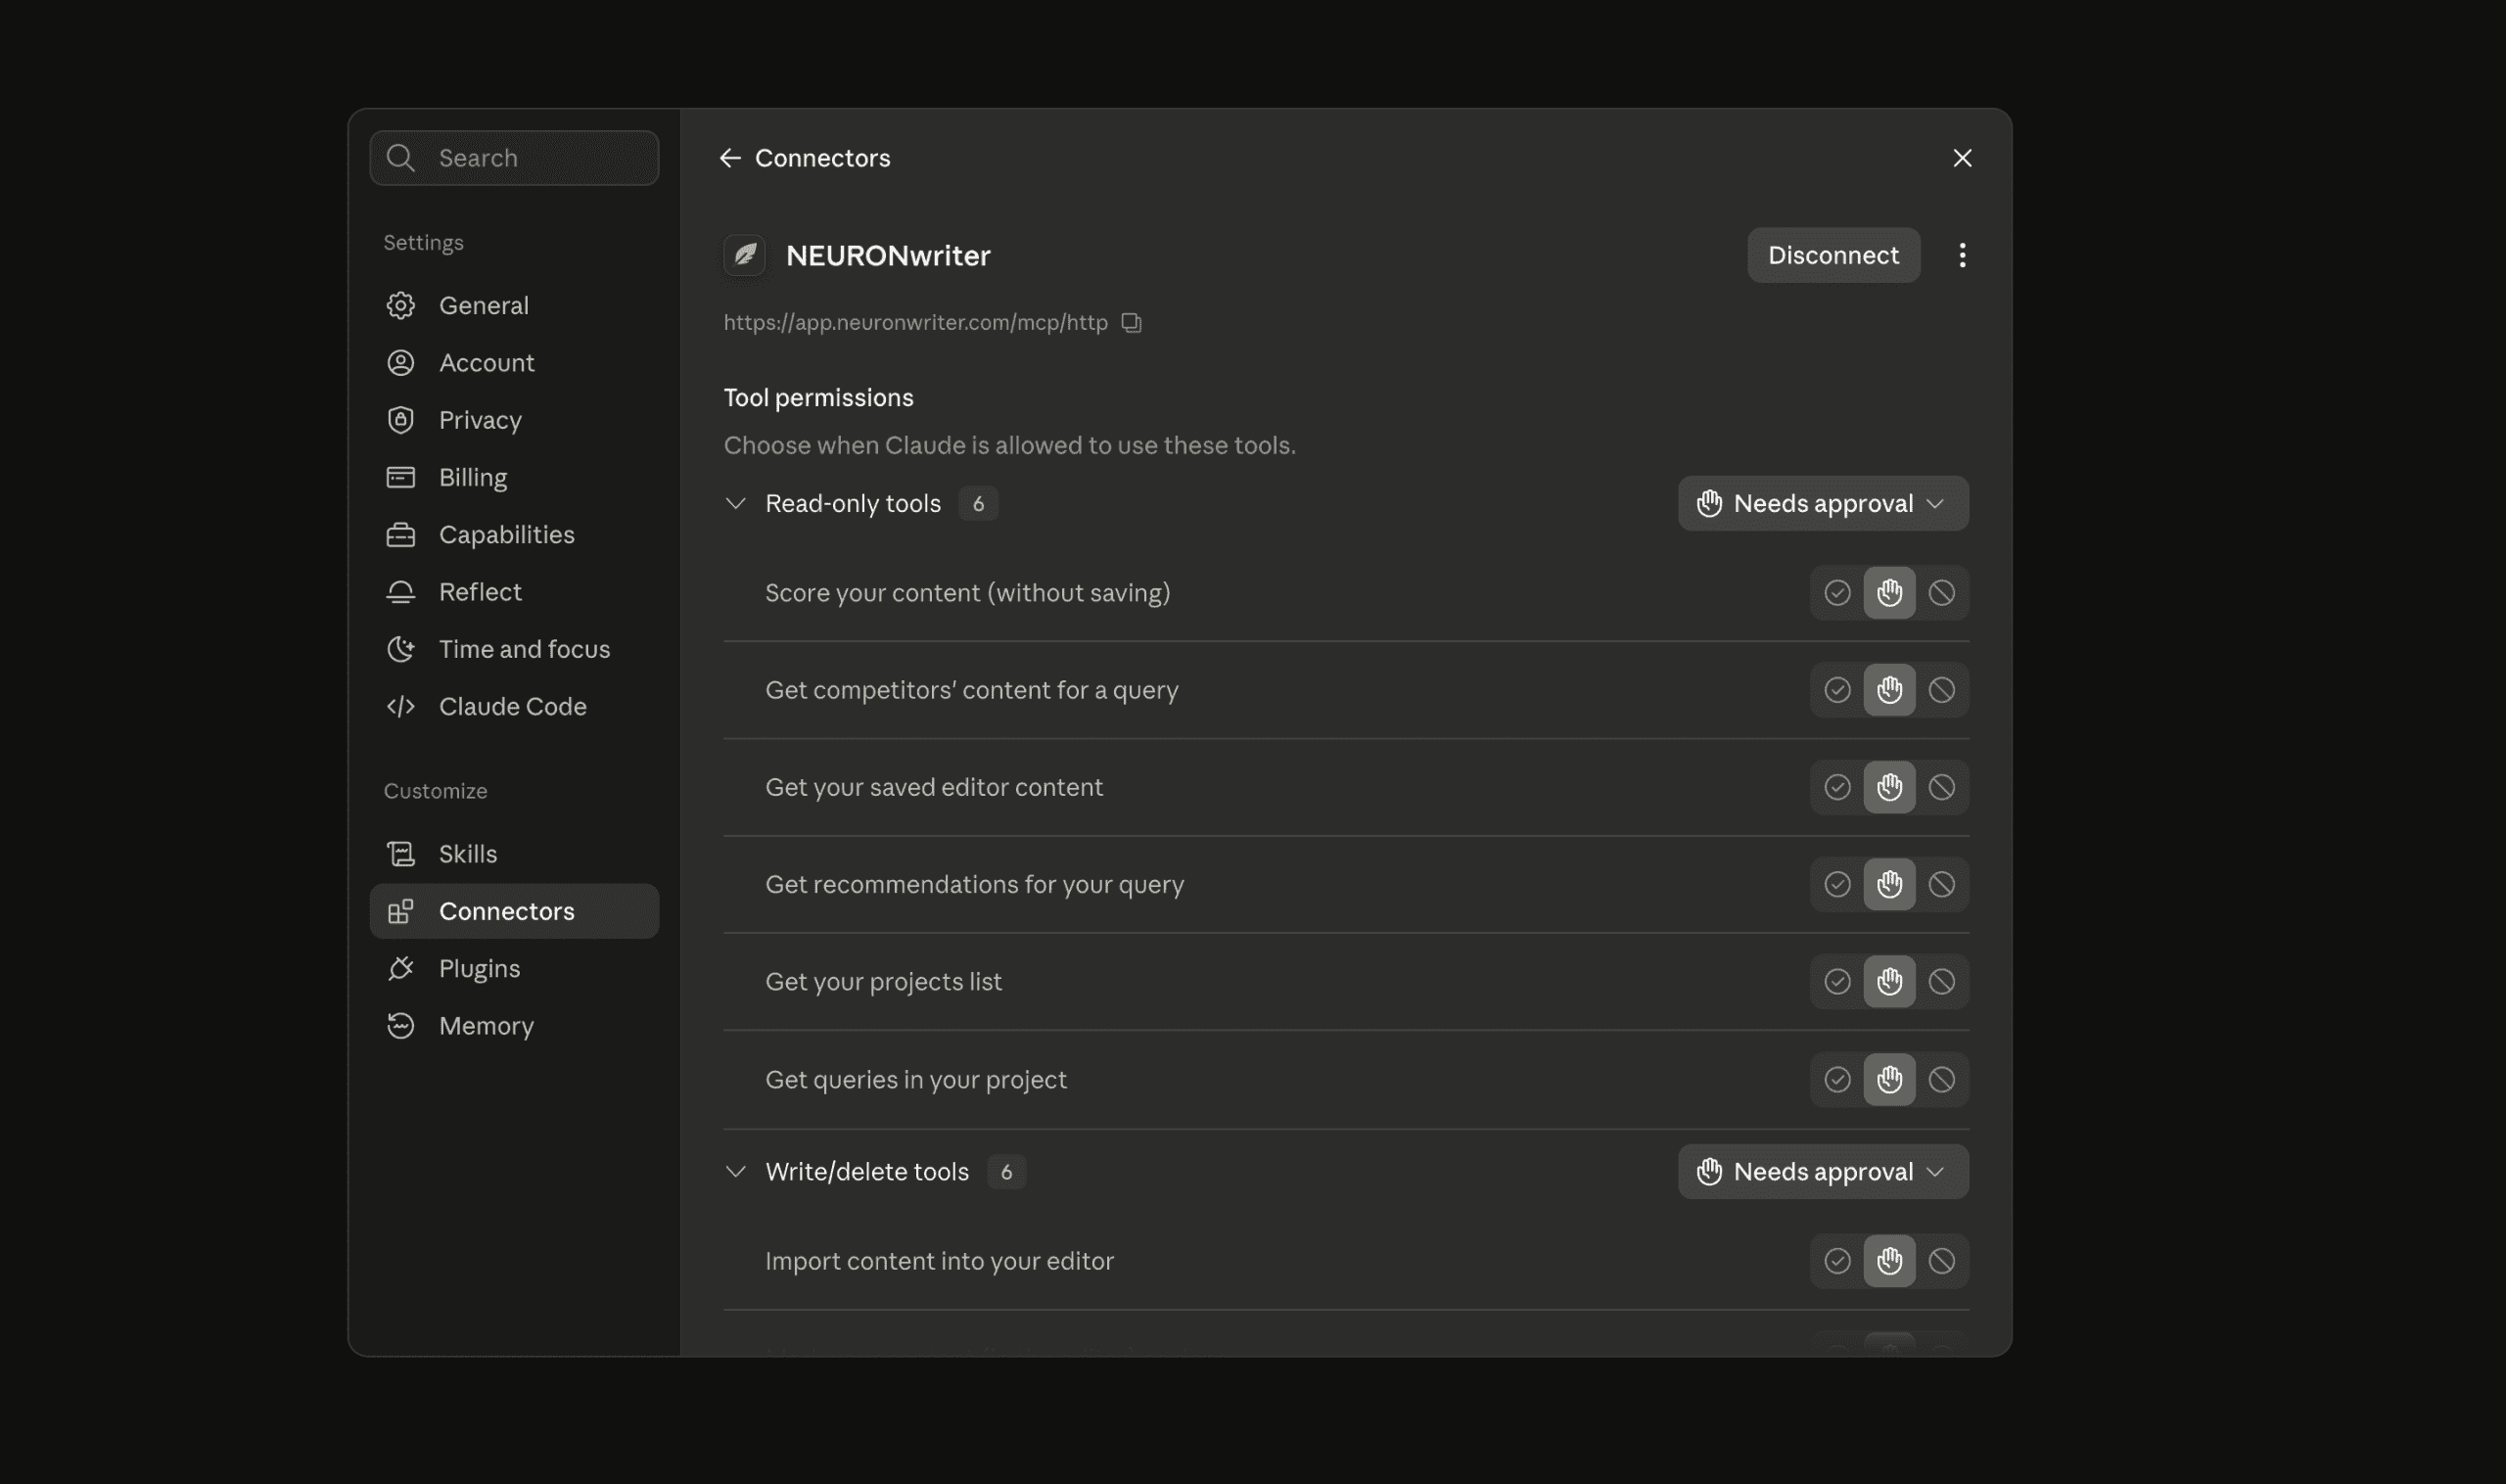Open the Skills section
Viewport: 2506px width, 1484px height.
514,854
